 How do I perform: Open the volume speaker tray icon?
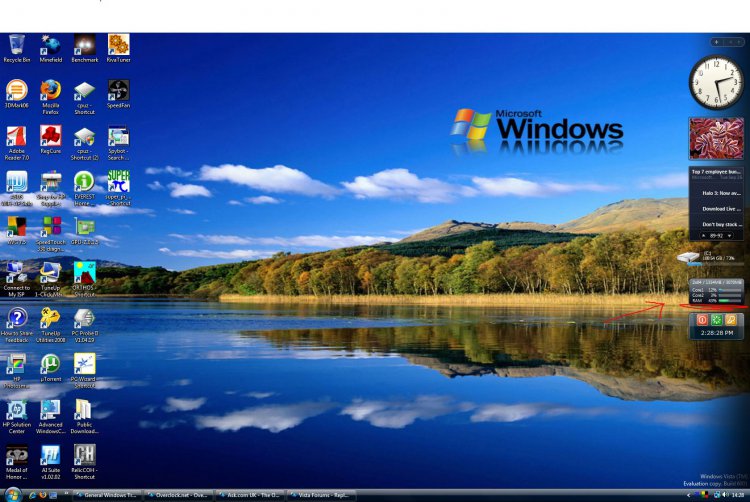pos(725,495)
